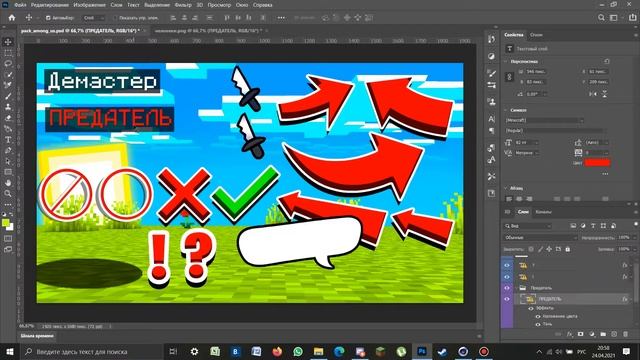Hide the '?' text layer
This screenshot has height=360, width=640.
(507, 265)
